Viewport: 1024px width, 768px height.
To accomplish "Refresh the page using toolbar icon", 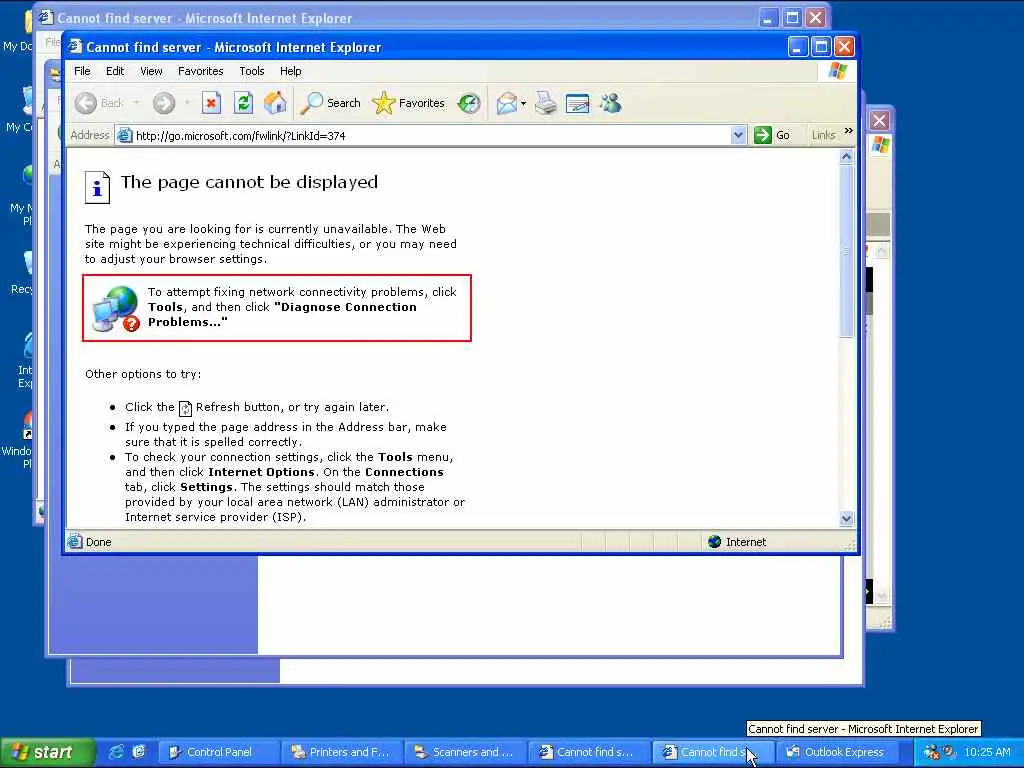I will coord(244,103).
